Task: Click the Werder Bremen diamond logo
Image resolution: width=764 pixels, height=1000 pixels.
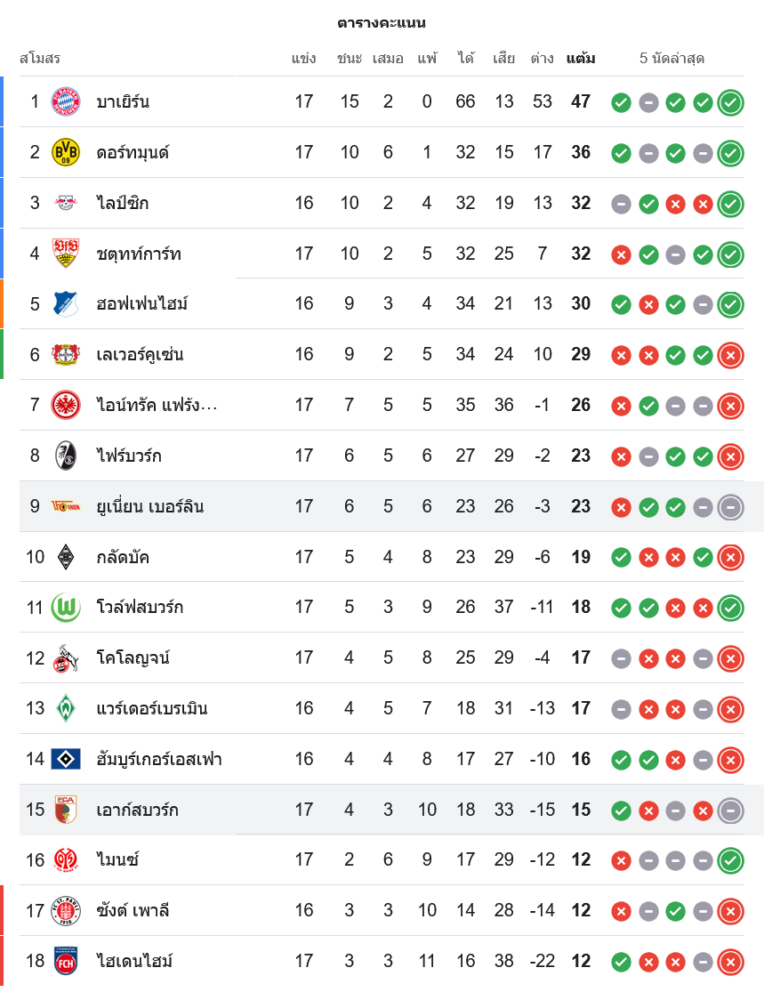Action: coord(65,708)
